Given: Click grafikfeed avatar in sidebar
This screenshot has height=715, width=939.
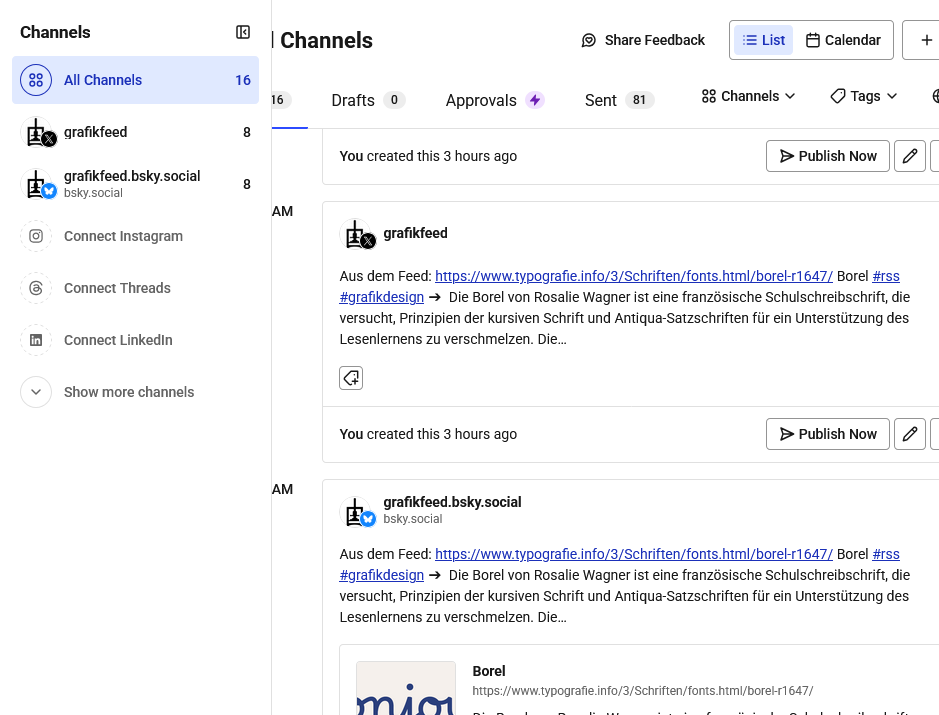Looking at the screenshot, I should coord(37,132).
